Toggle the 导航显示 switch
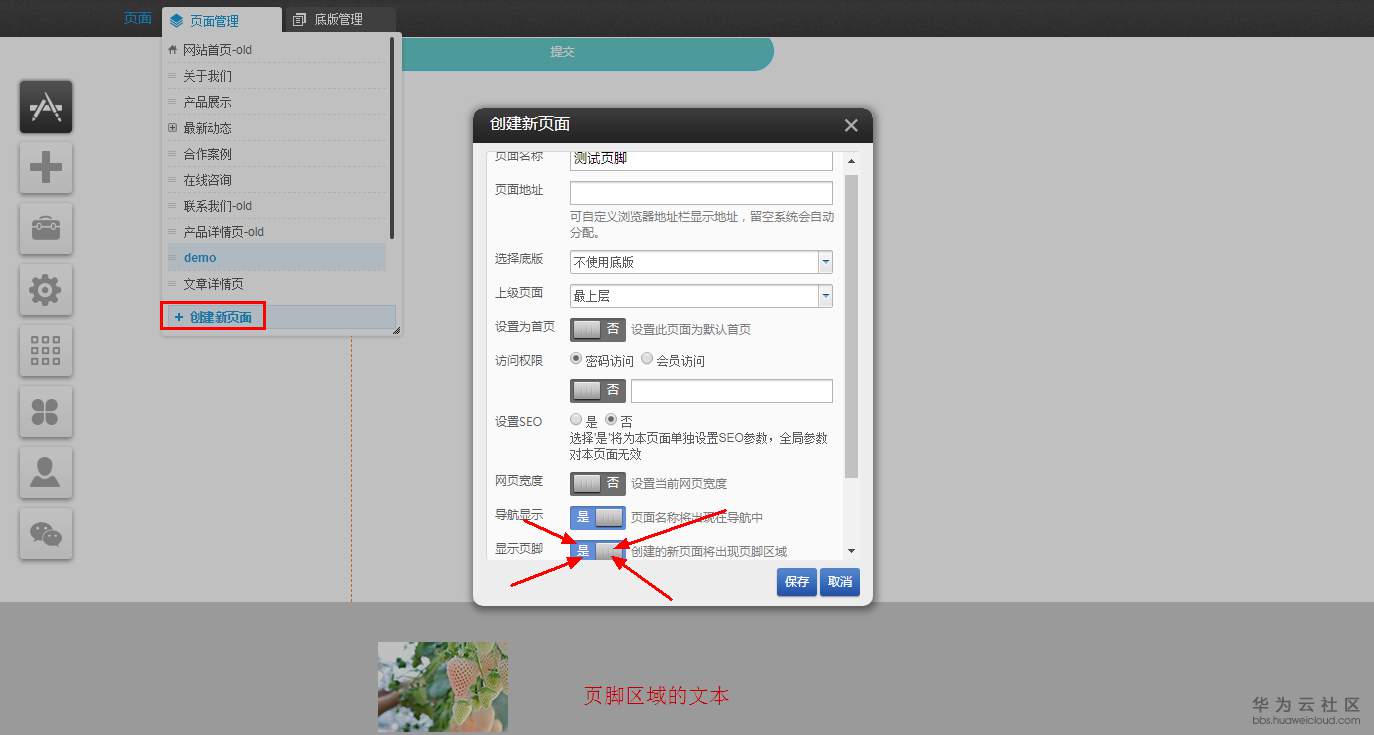 [598, 518]
